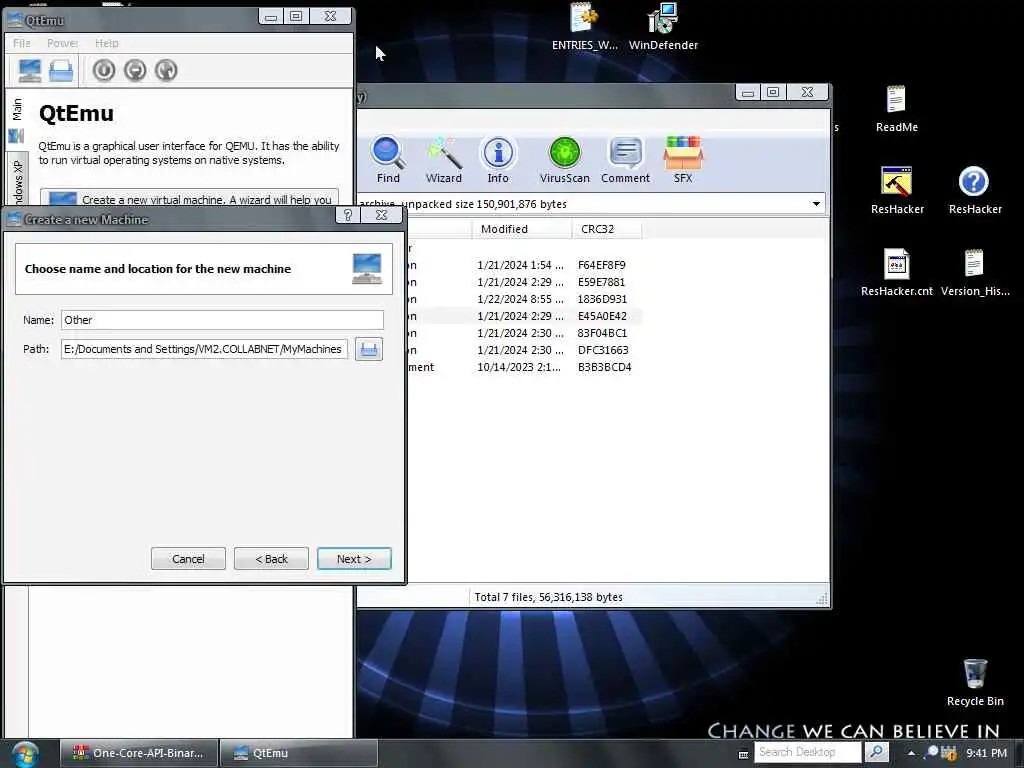Click the Comment icon in archive toolbar
This screenshot has width=1024, height=768.
click(625, 159)
